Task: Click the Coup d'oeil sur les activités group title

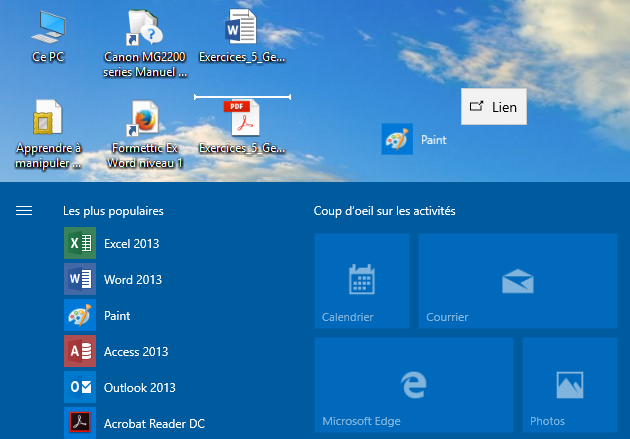Action: pyautogui.click(x=385, y=211)
